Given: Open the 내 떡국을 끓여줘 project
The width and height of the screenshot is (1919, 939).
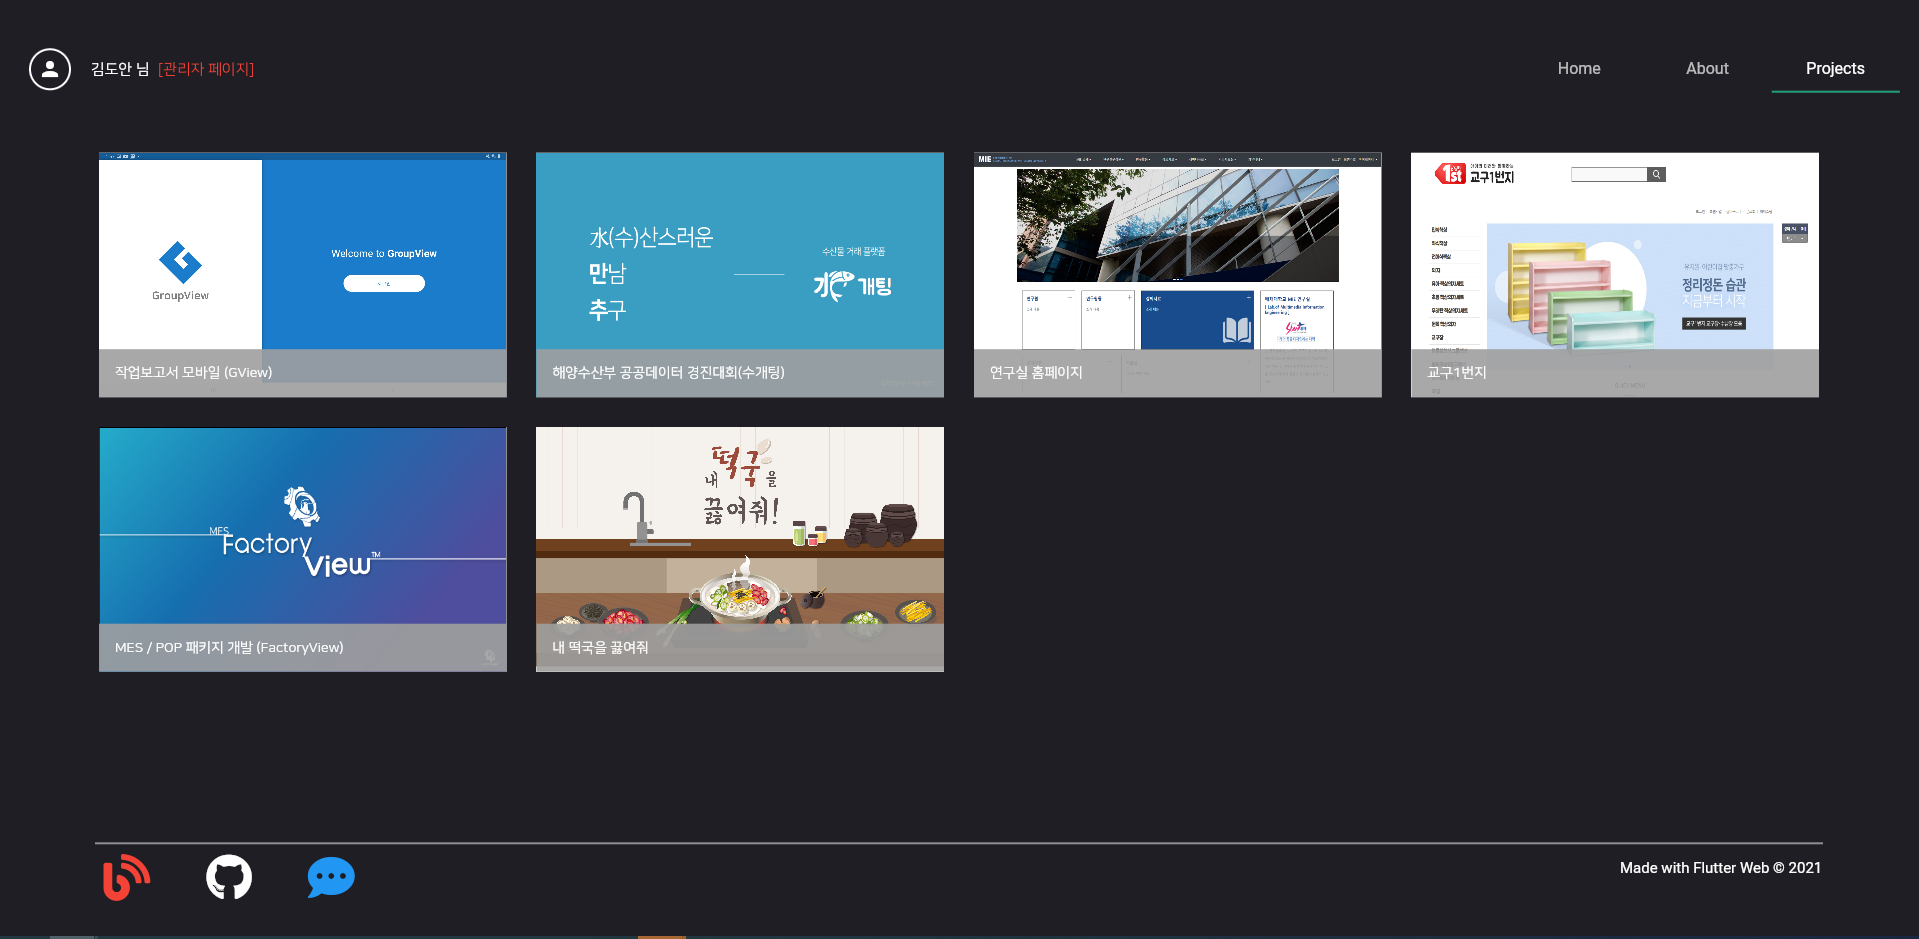Looking at the screenshot, I should tap(739, 548).
